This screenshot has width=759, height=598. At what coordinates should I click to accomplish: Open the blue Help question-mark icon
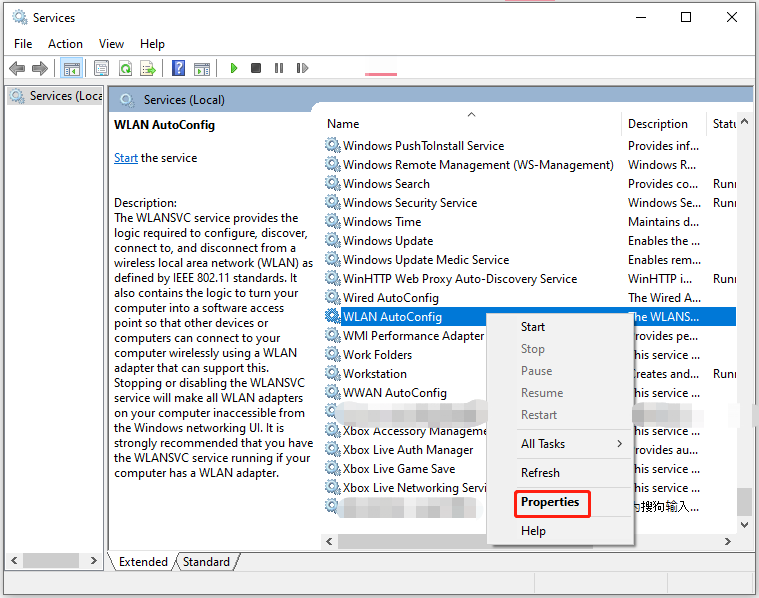click(x=178, y=68)
